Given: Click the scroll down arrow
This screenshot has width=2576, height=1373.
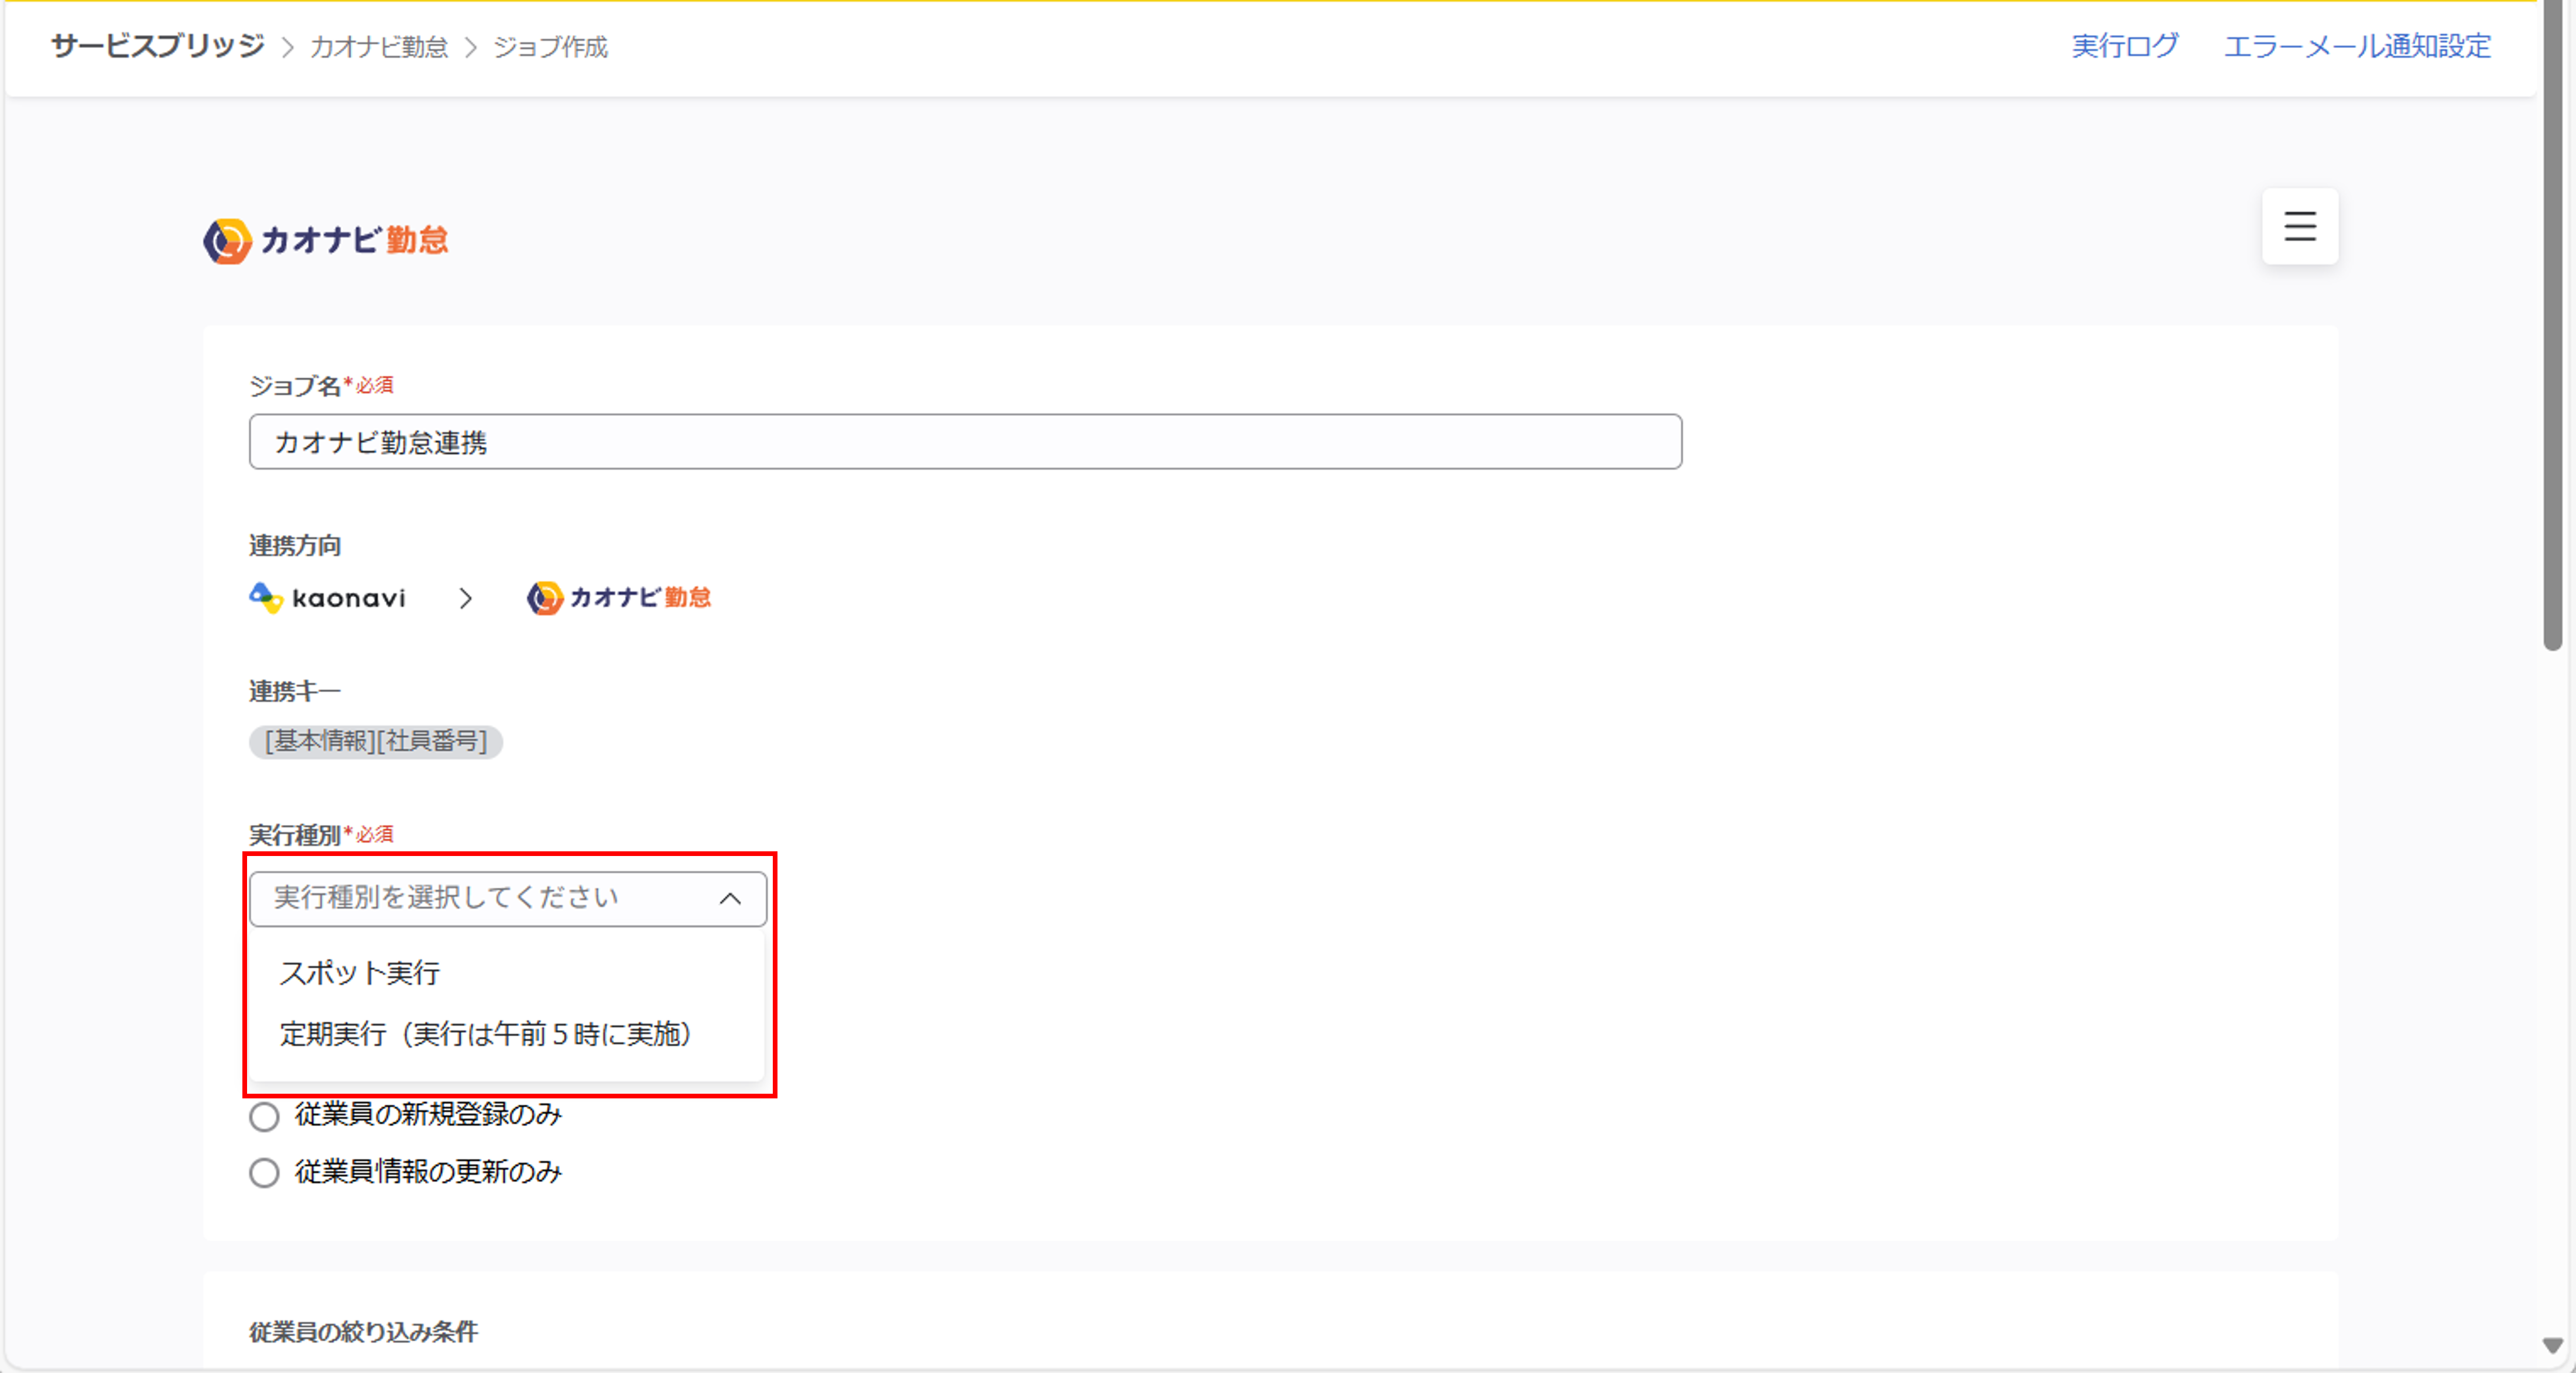Looking at the screenshot, I should point(2553,1346).
